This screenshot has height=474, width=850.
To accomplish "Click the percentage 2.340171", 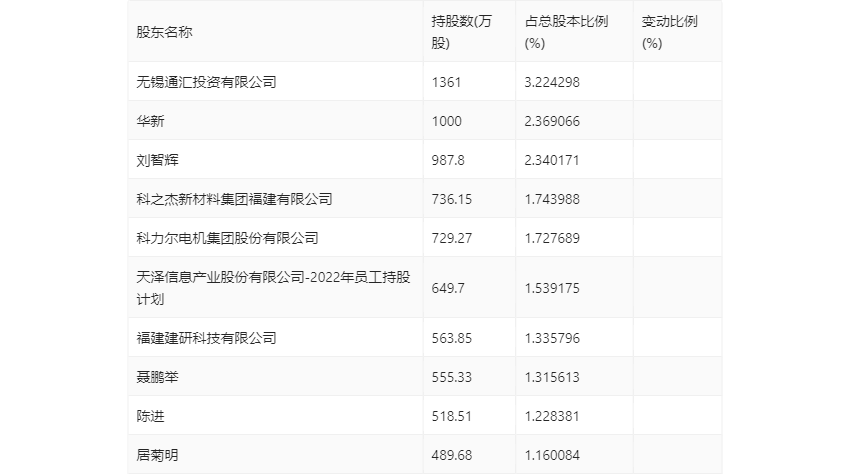I will [552, 160].
